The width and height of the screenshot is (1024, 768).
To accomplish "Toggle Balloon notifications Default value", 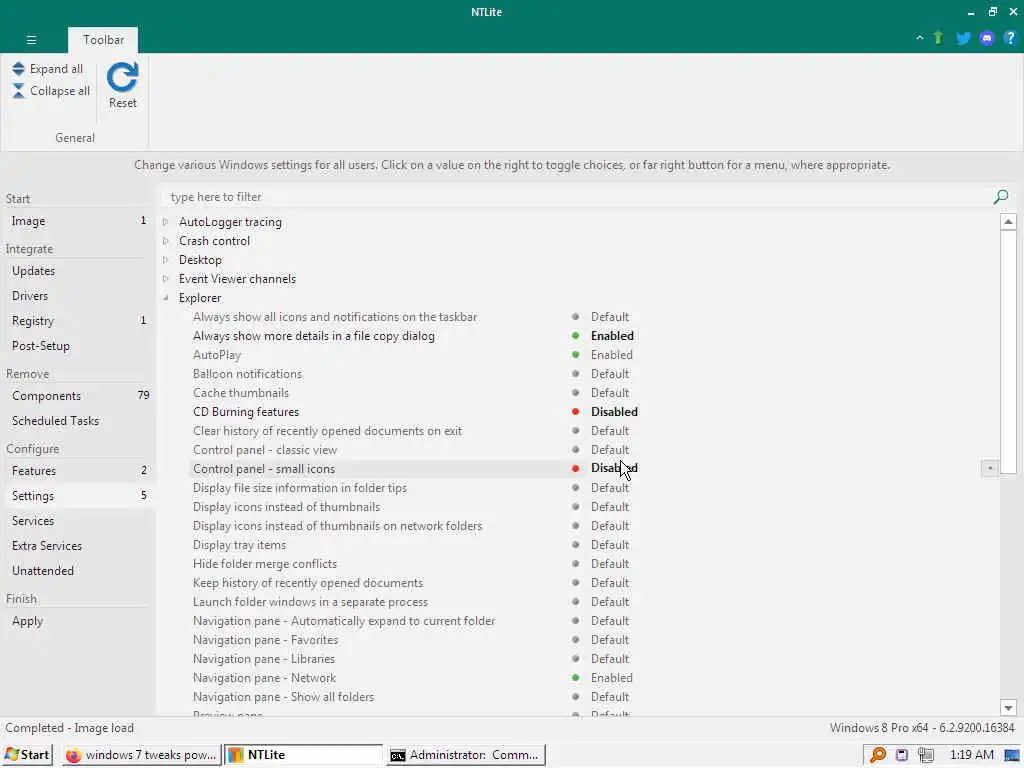I will point(609,374).
